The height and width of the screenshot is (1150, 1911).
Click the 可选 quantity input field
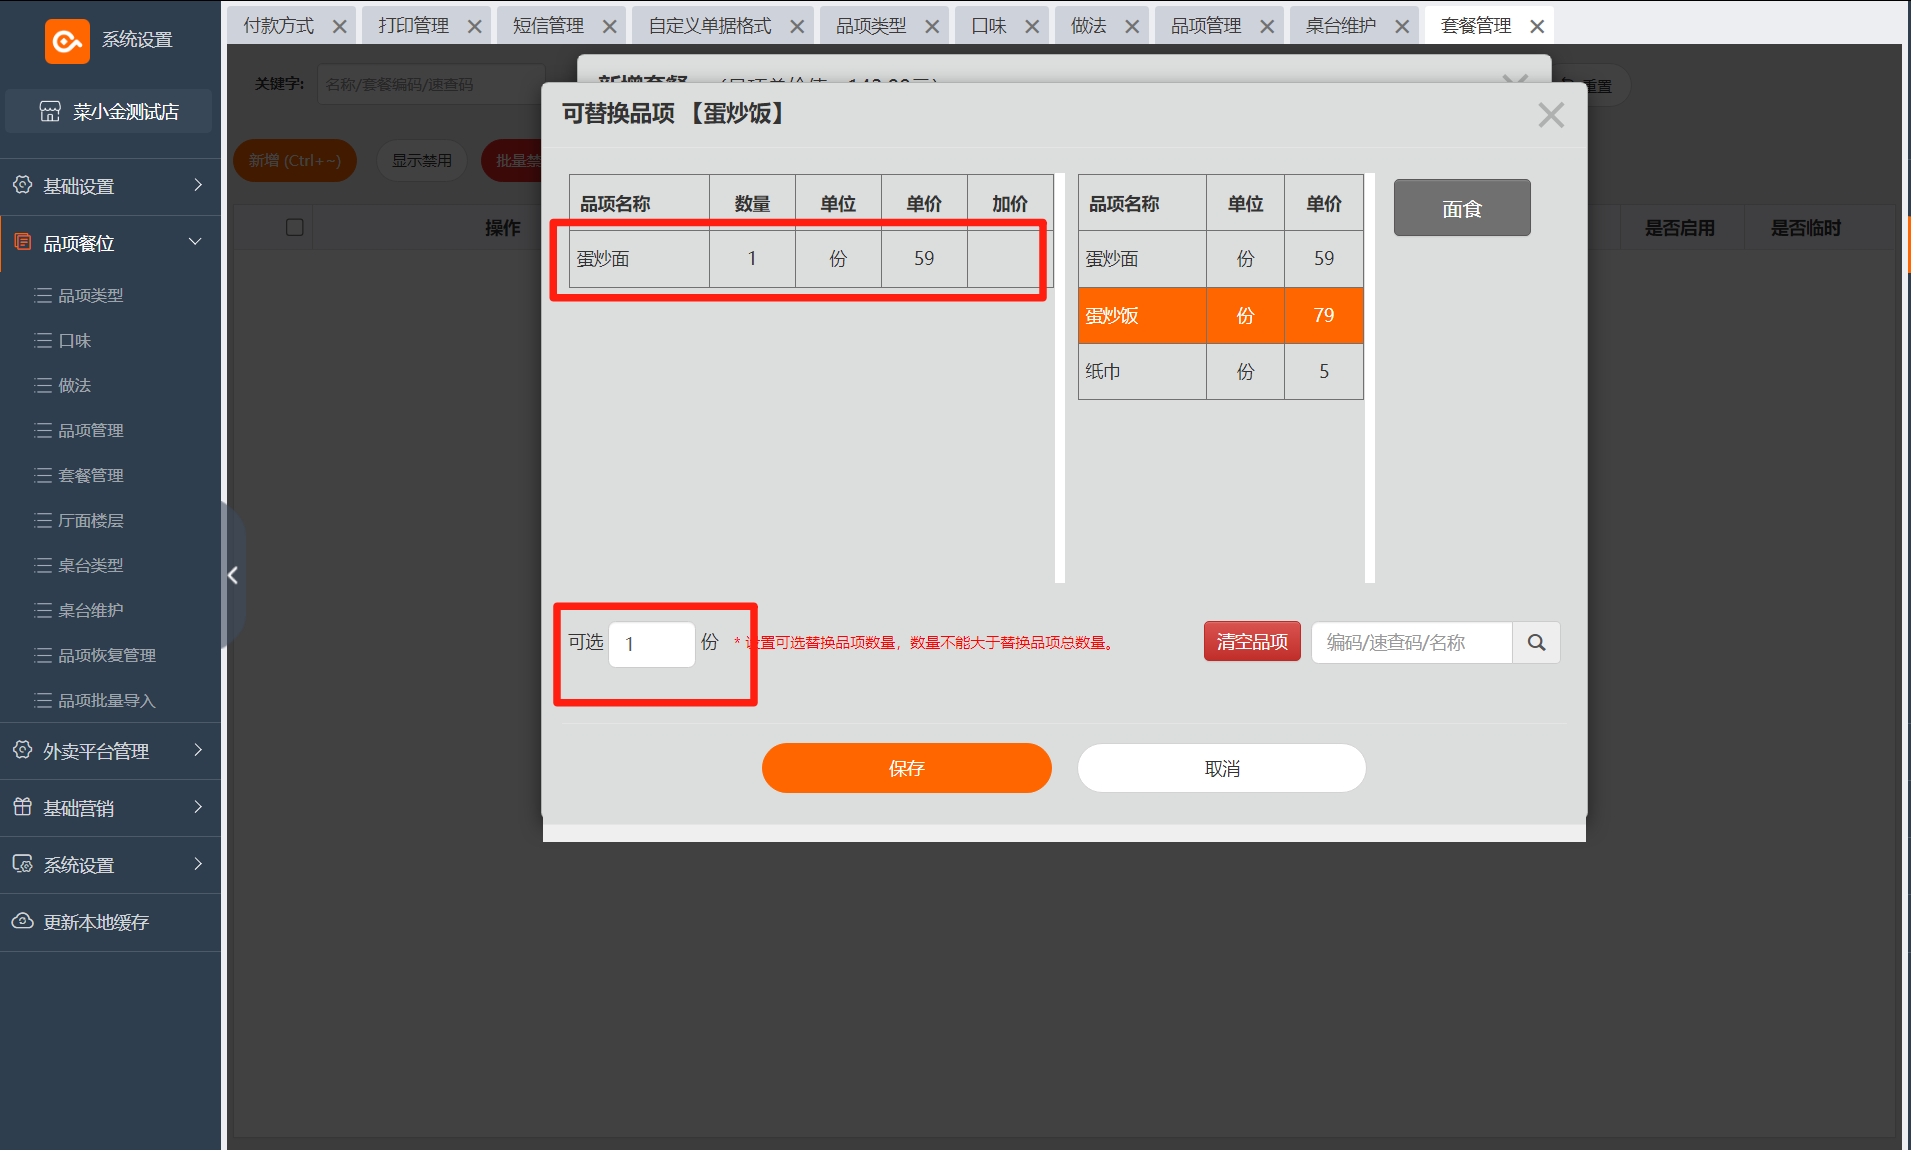[652, 644]
